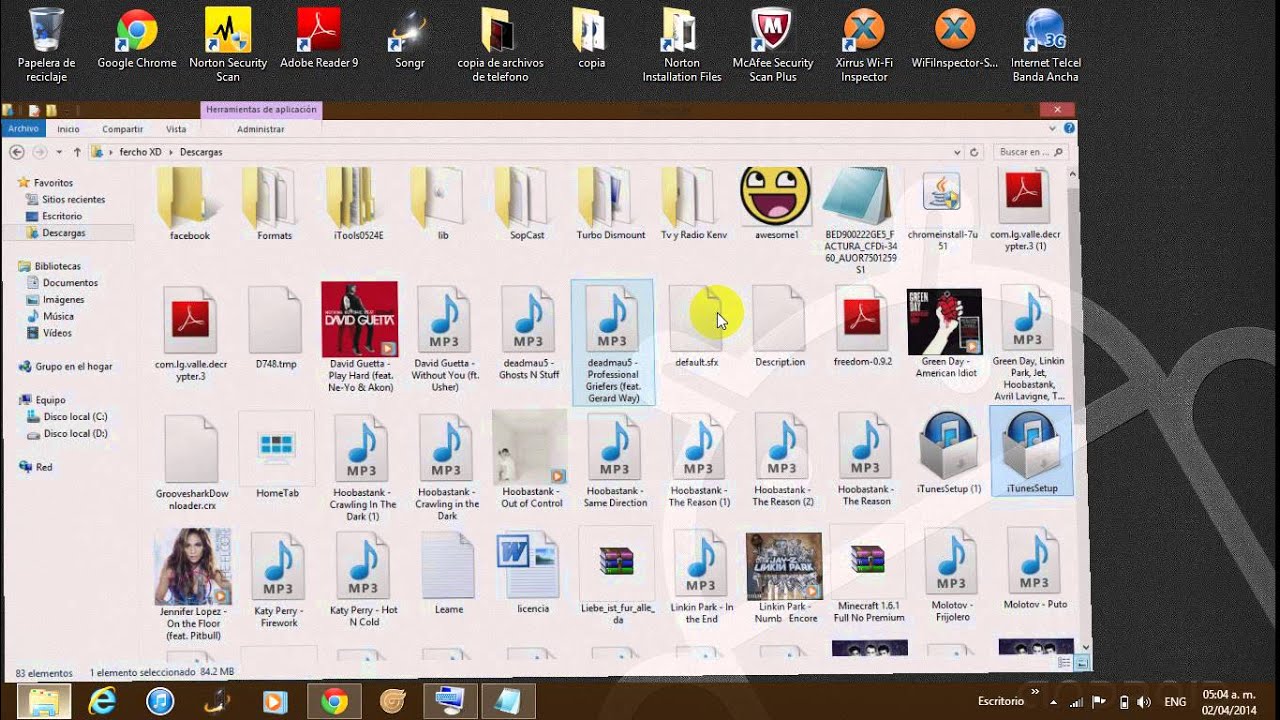Select David Guetta - Play Hard file

pyautogui.click(x=360, y=338)
